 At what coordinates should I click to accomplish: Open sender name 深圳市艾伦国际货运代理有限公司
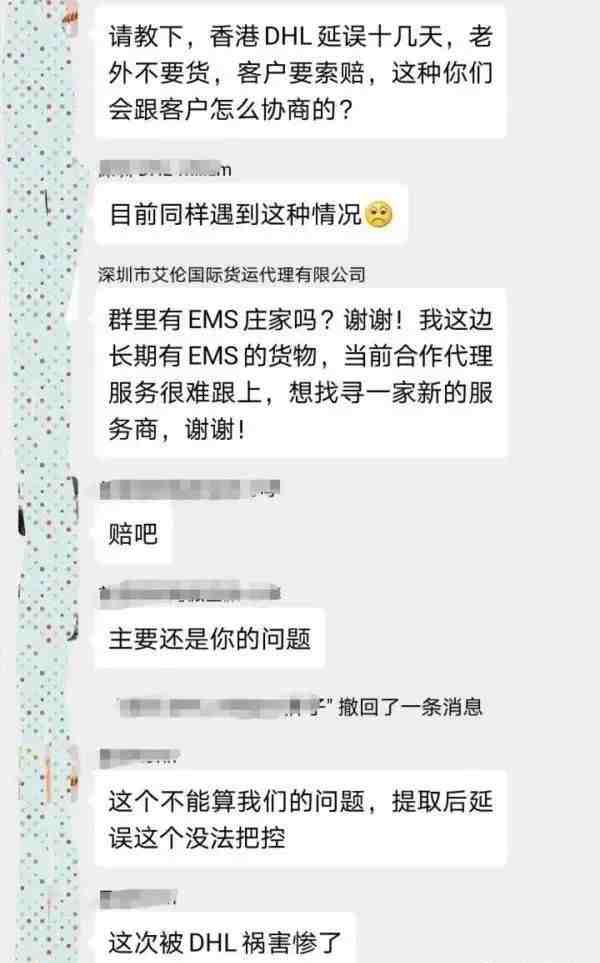232,275
